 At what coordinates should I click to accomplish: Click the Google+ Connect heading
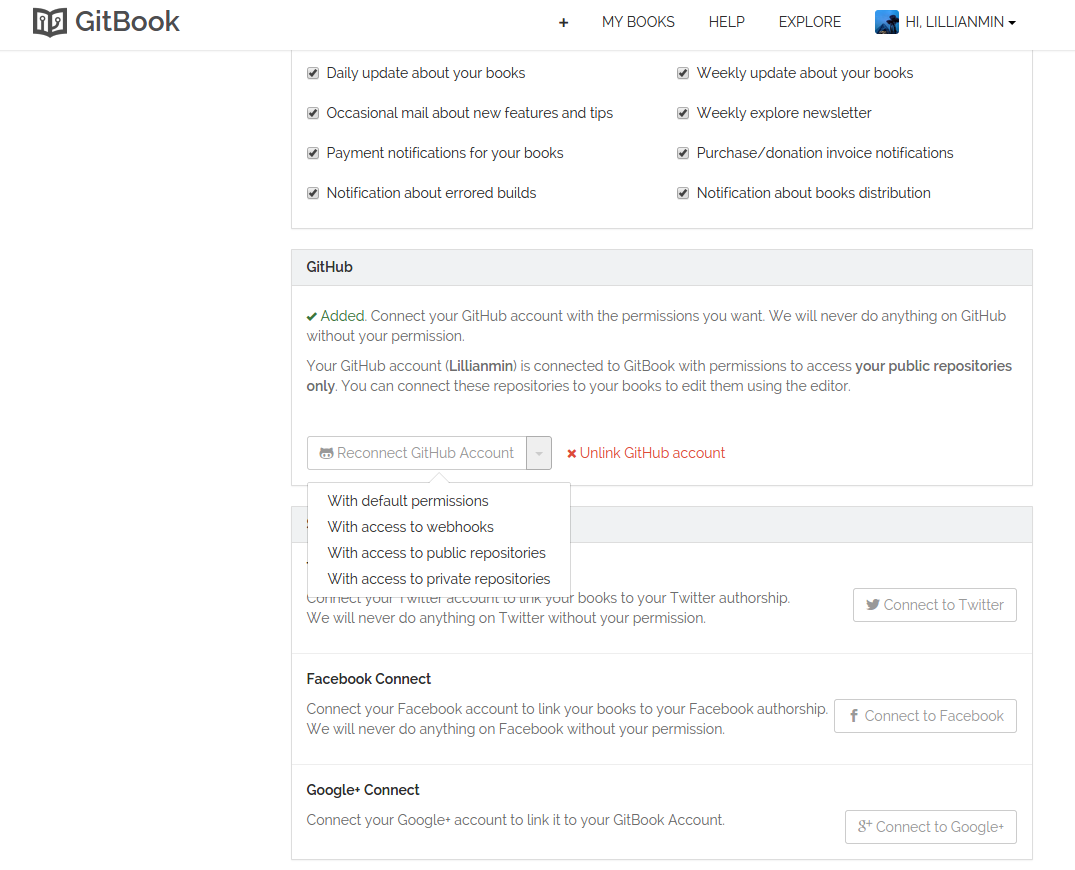[x=363, y=790]
